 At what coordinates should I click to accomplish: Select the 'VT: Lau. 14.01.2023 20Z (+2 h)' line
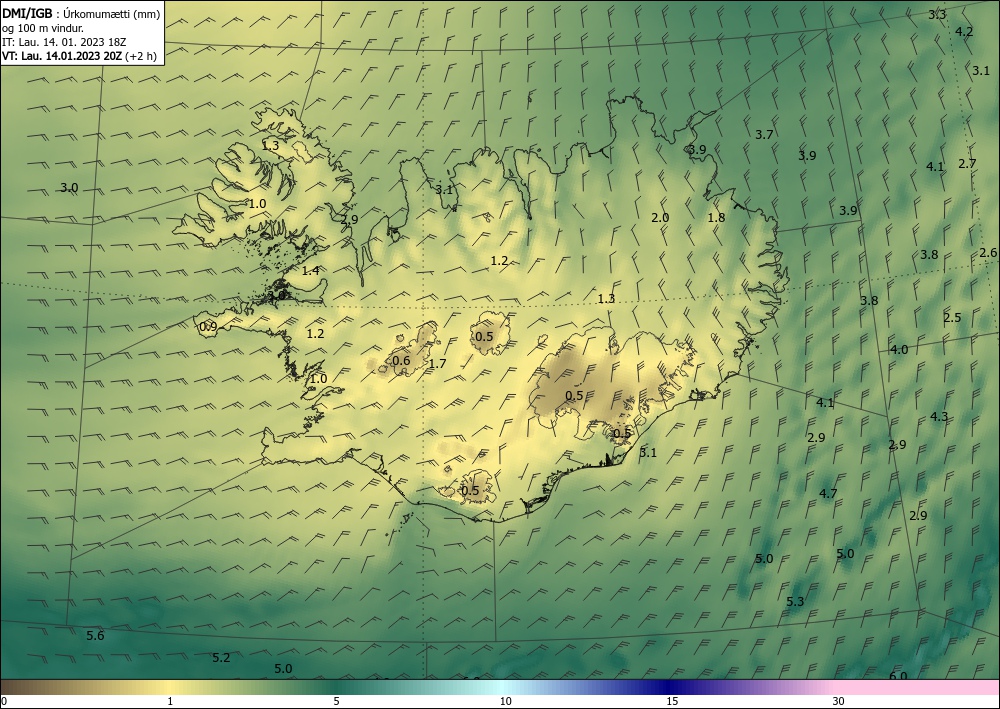coord(79,56)
